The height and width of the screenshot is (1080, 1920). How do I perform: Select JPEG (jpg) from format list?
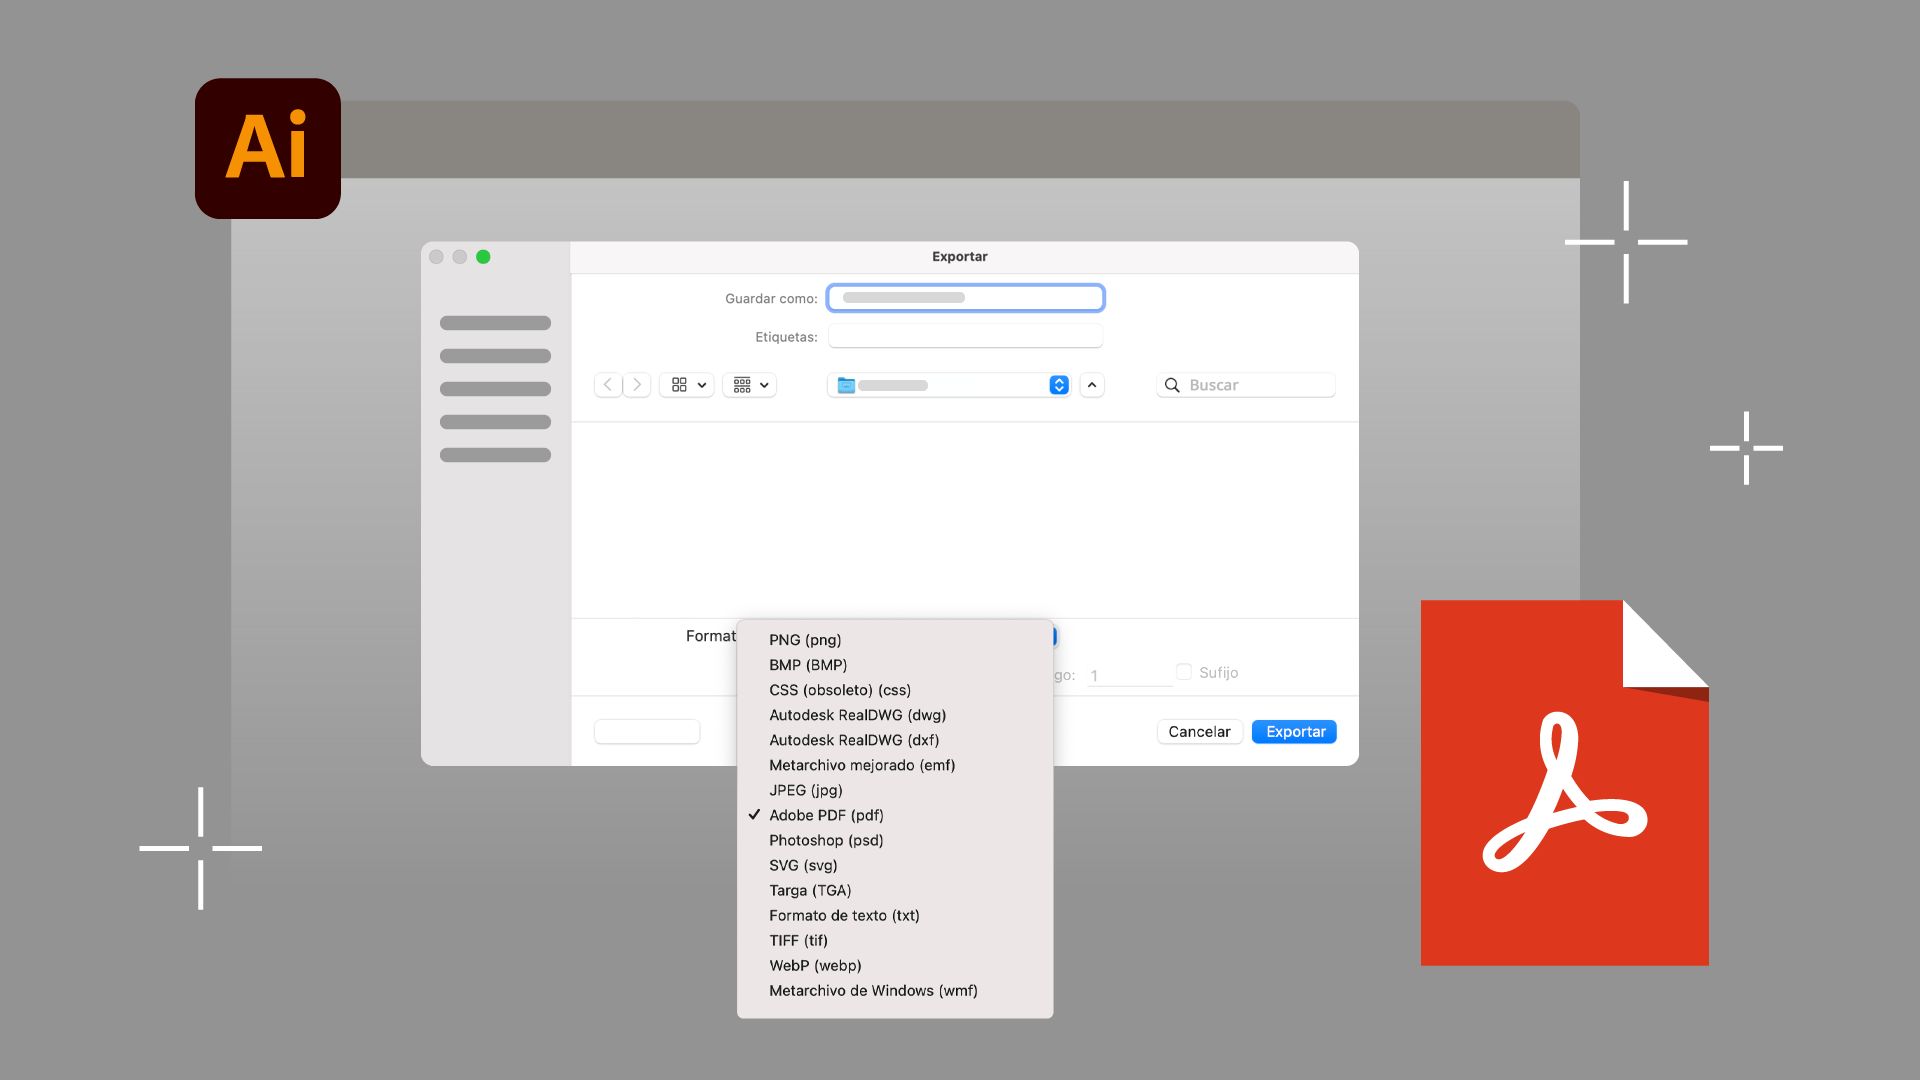coord(804,790)
